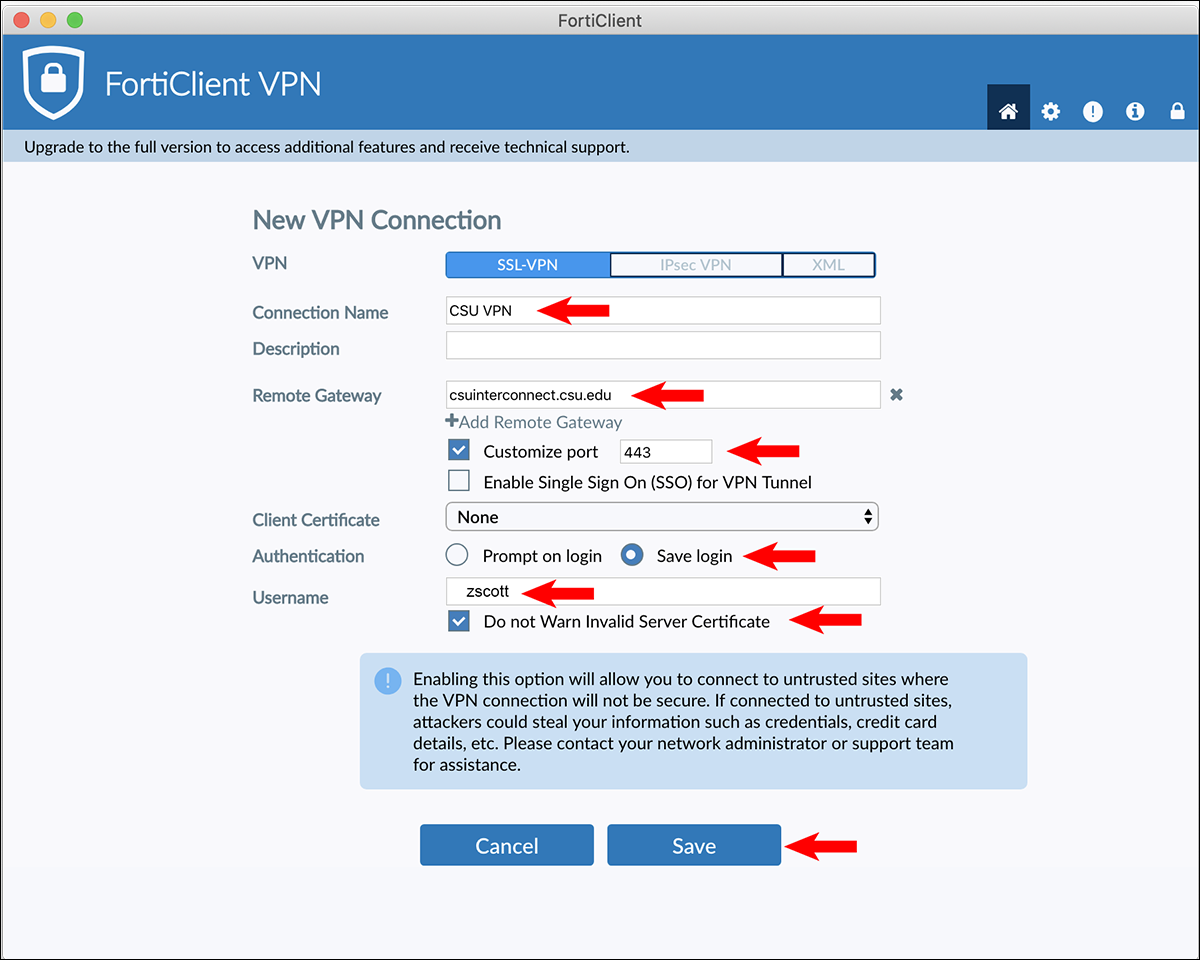Viewport: 1200px width, 960px height.
Task: Click the plus icon to add gateway
Action: 452,421
